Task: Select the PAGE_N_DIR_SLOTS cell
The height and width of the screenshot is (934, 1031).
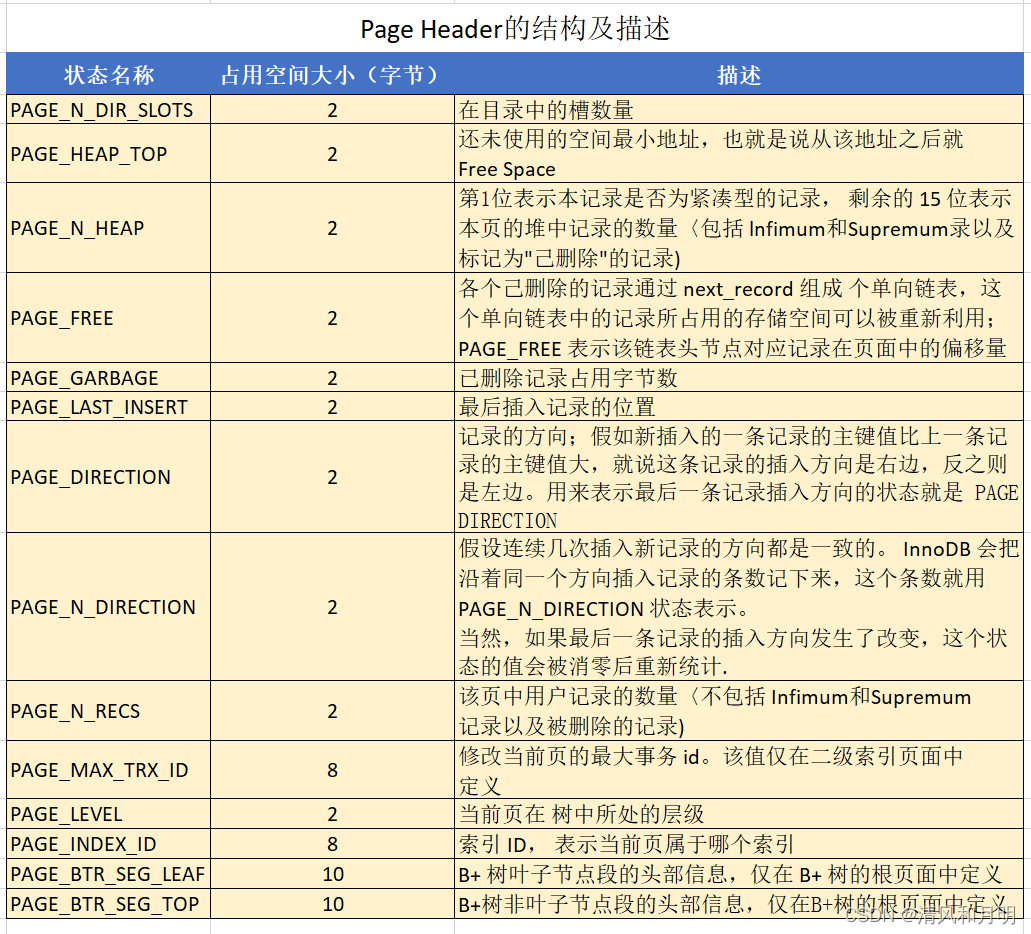Action: (108, 110)
